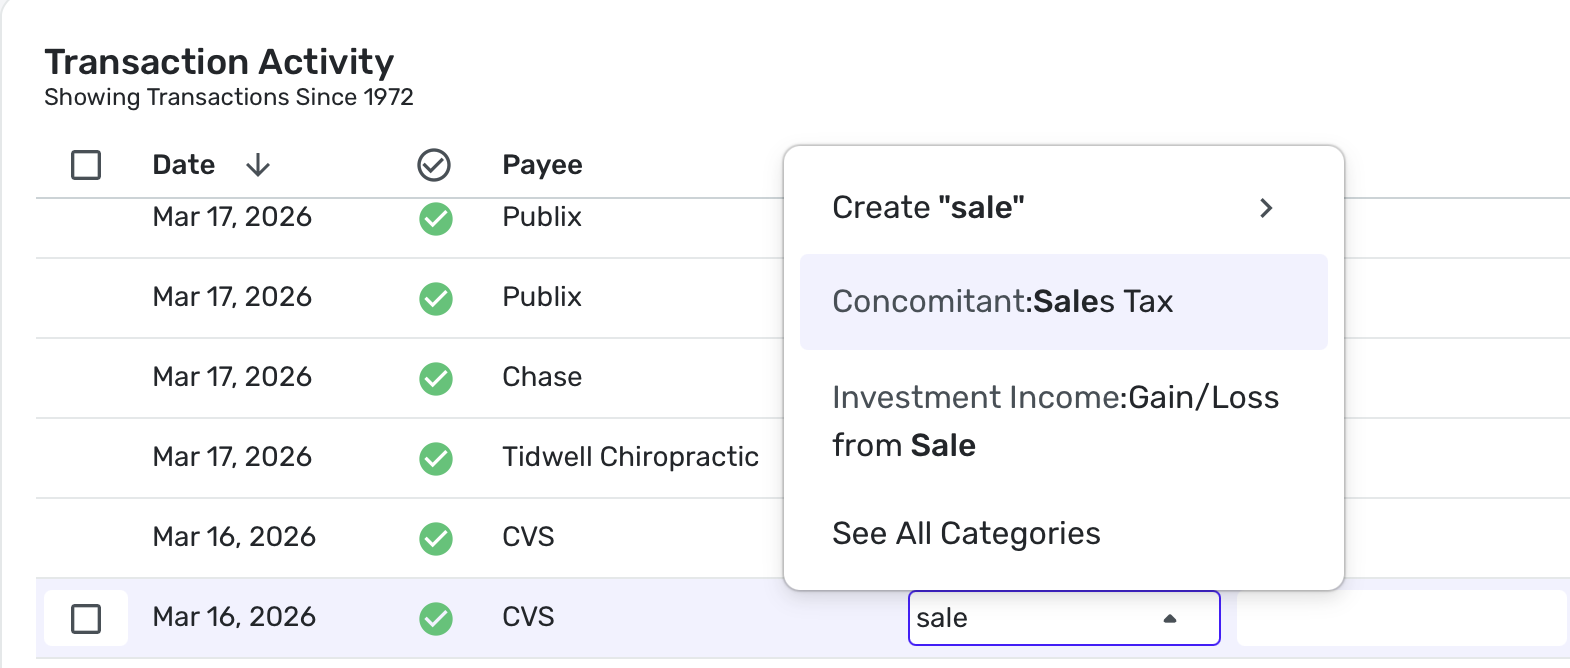Click green checkmark in highlighted CVS row

[x=436, y=618]
